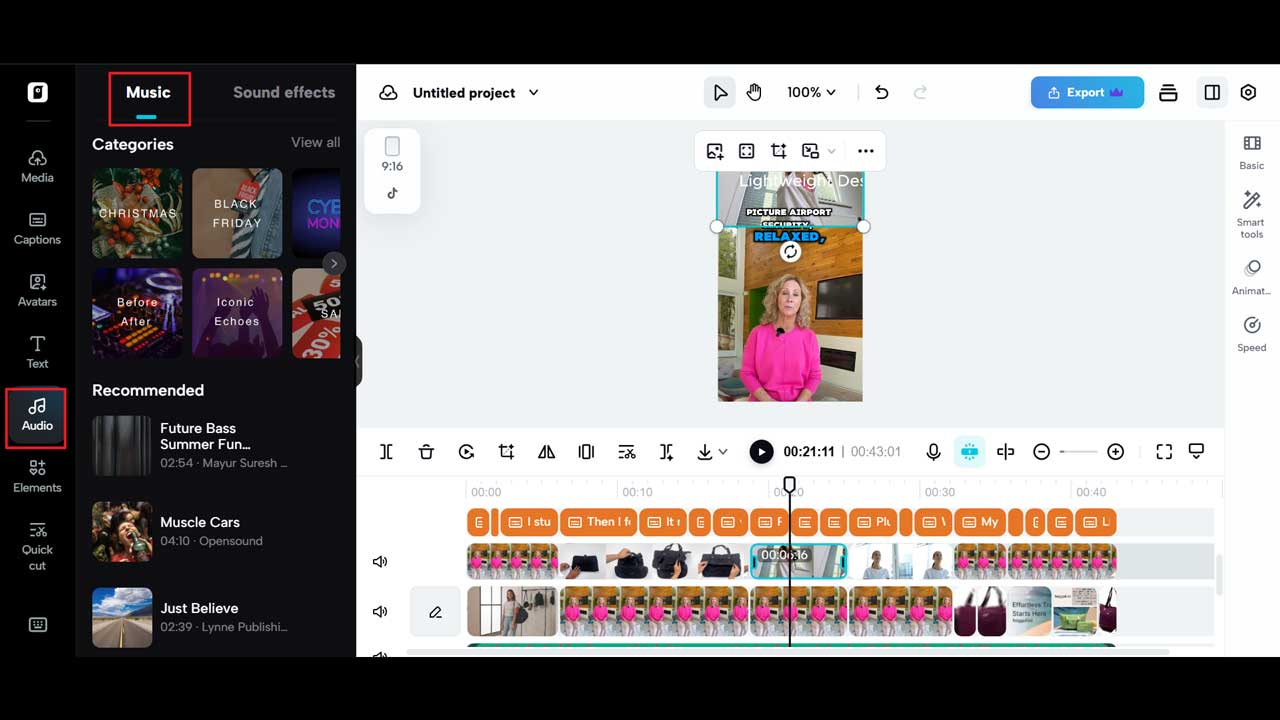The height and width of the screenshot is (720, 1280).
Task: Open the 100% zoom level dropdown
Action: [x=811, y=92]
